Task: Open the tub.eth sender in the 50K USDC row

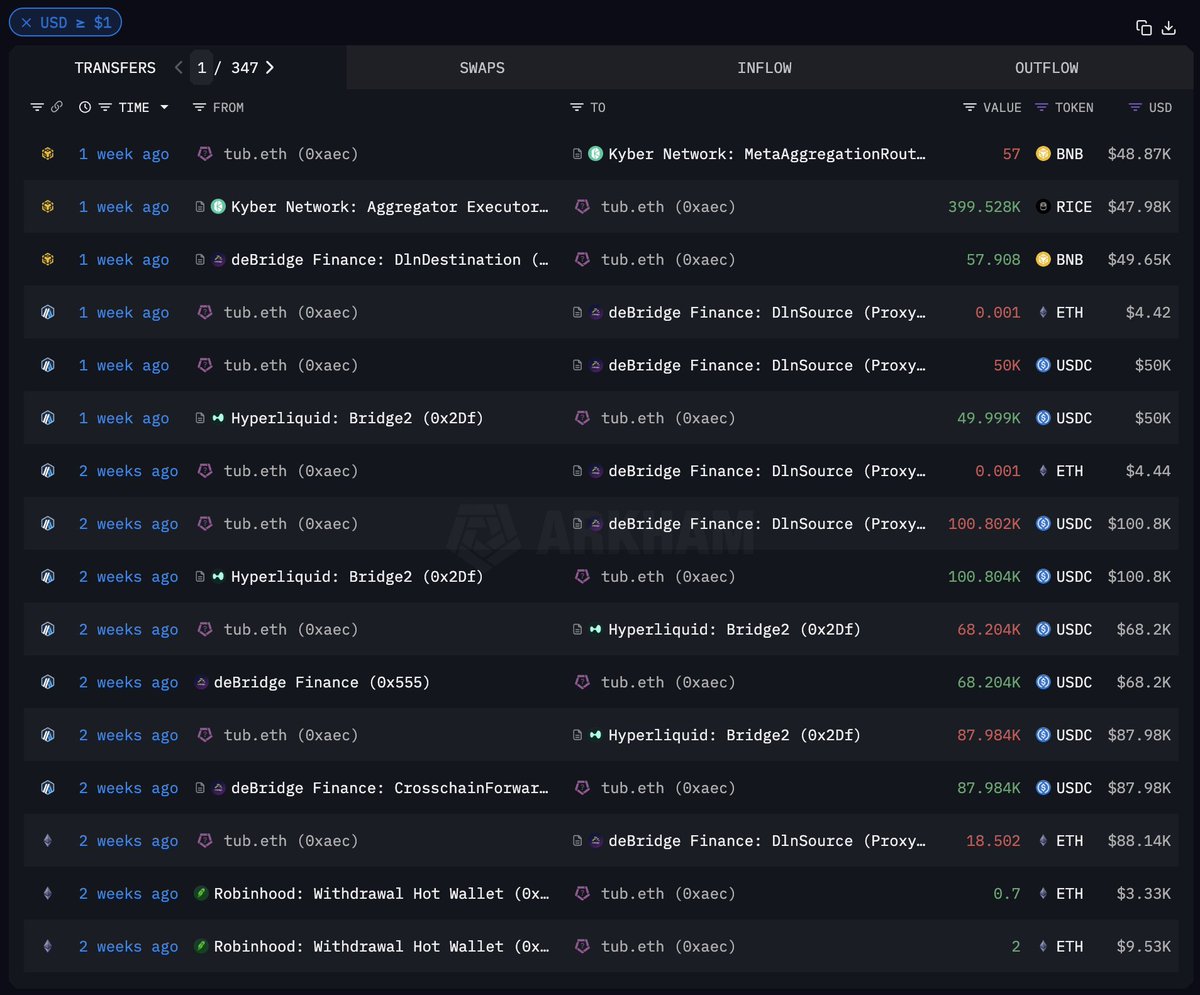Action: pyautogui.click(x=291, y=366)
